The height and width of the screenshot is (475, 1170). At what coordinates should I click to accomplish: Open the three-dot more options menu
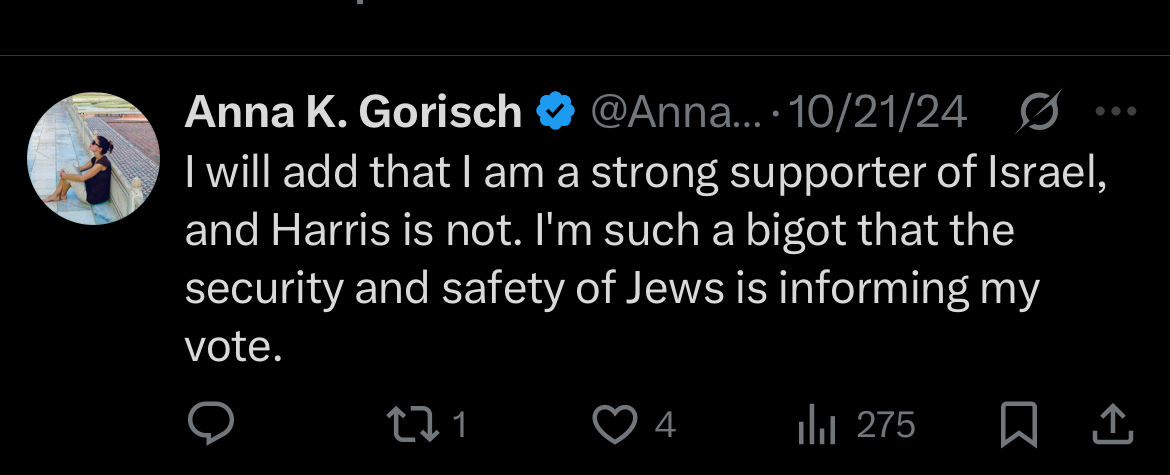(1116, 112)
